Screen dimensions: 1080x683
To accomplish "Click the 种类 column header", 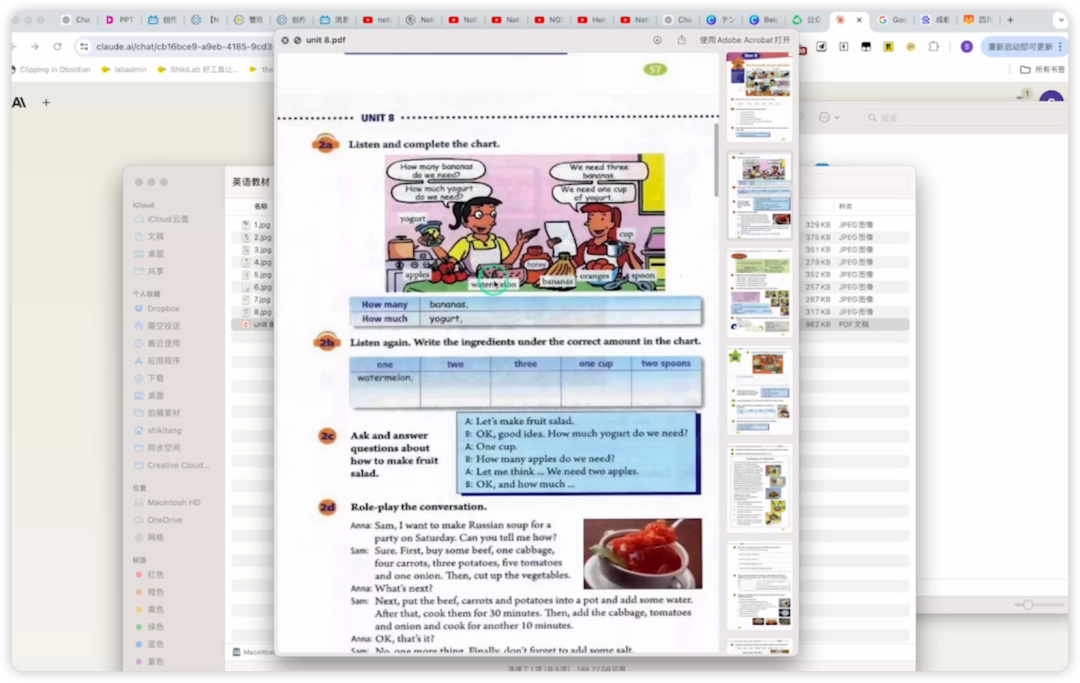I will pyautogui.click(x=846, y=206).
